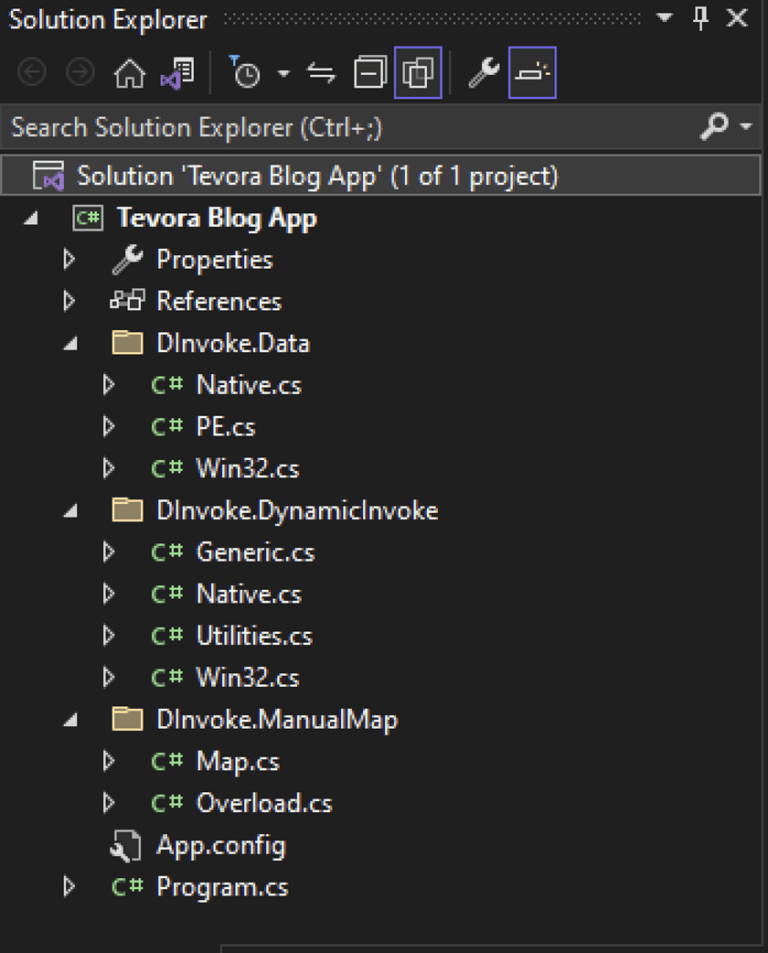Expand the Properties node
This screenshot has height=953, width=768.
(x=68, y=259)
